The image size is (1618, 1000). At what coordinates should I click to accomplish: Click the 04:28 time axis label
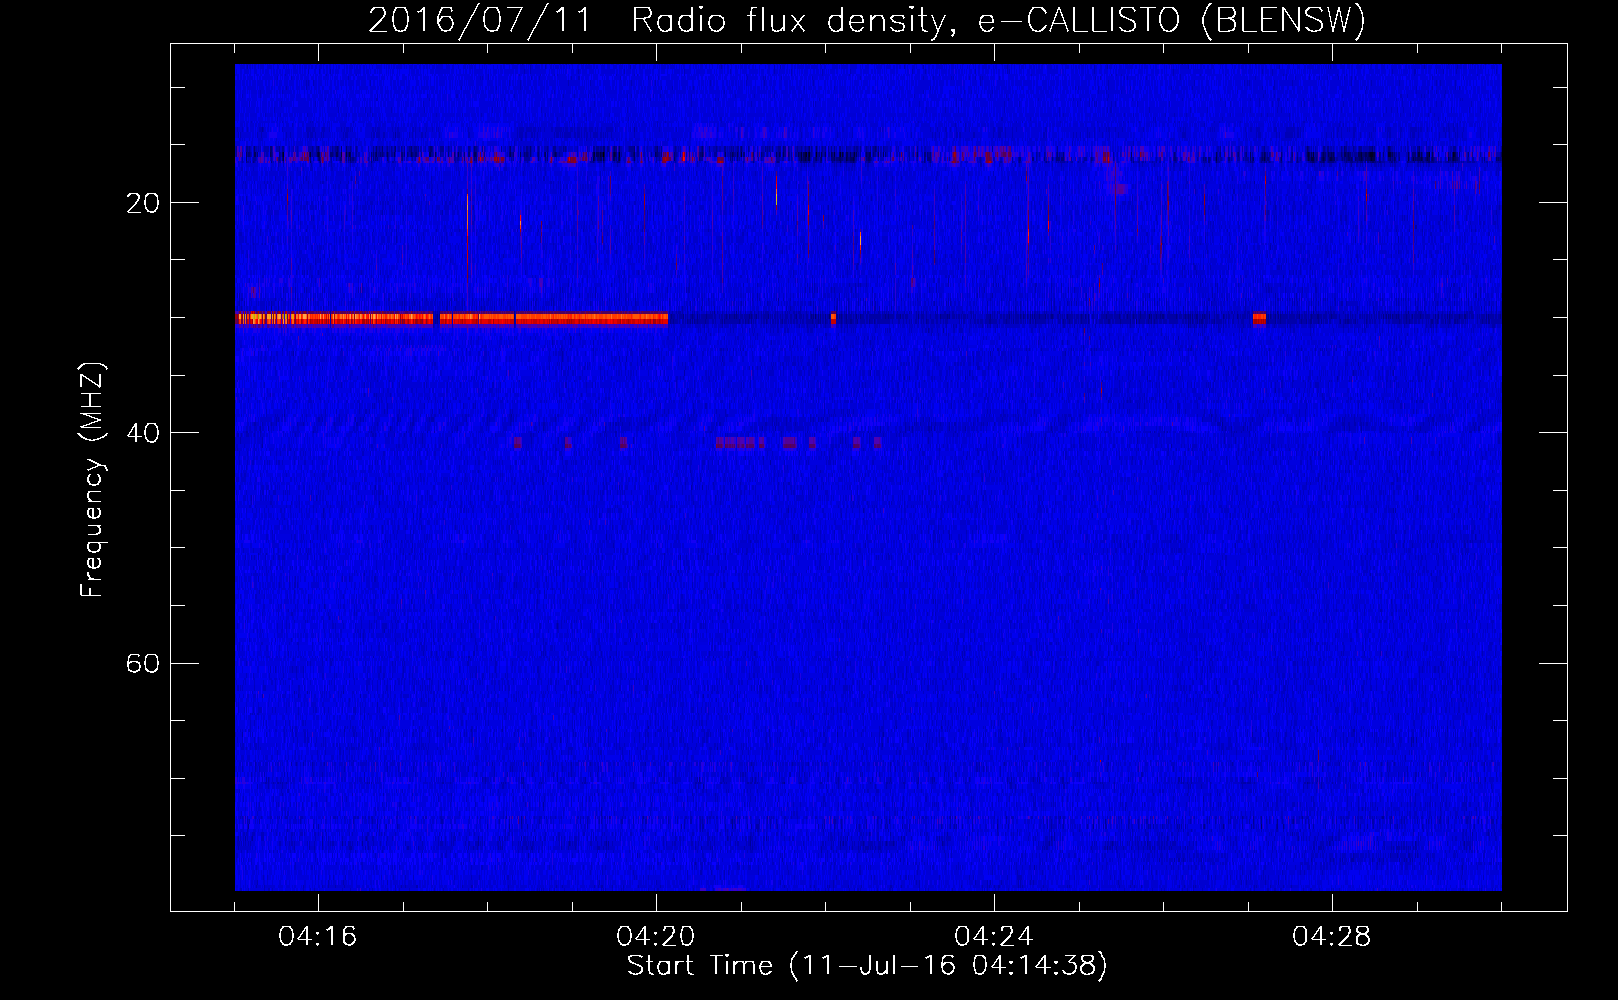tap(1332, 937)
